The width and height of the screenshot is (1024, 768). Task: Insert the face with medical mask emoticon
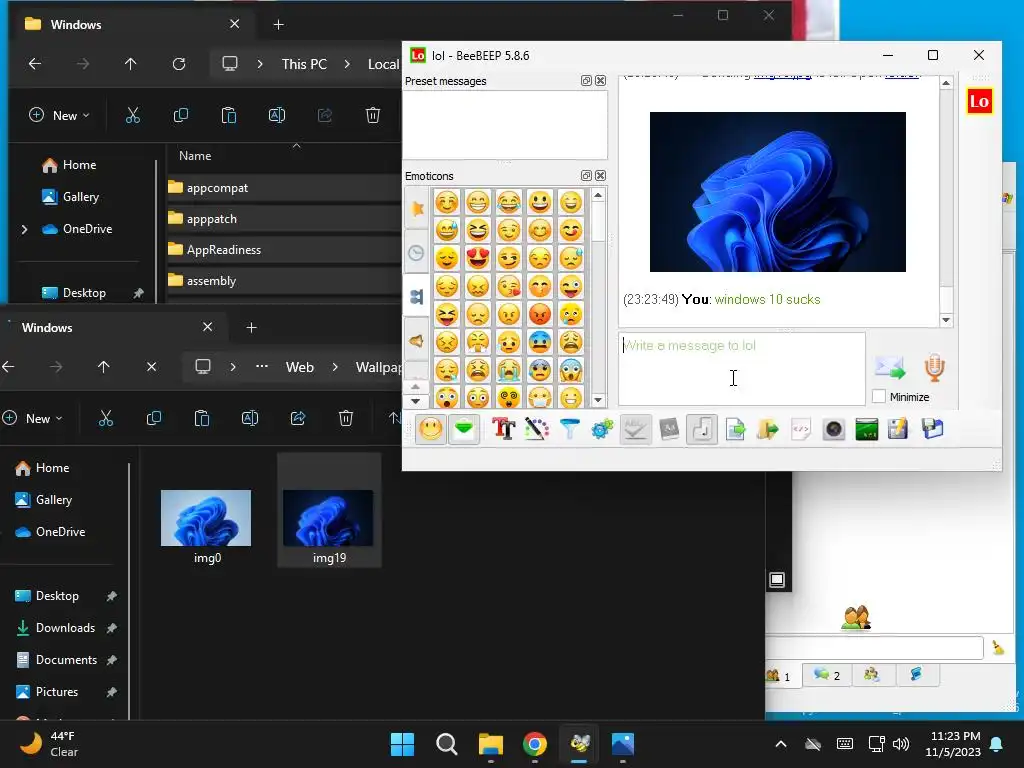(539, 397)
